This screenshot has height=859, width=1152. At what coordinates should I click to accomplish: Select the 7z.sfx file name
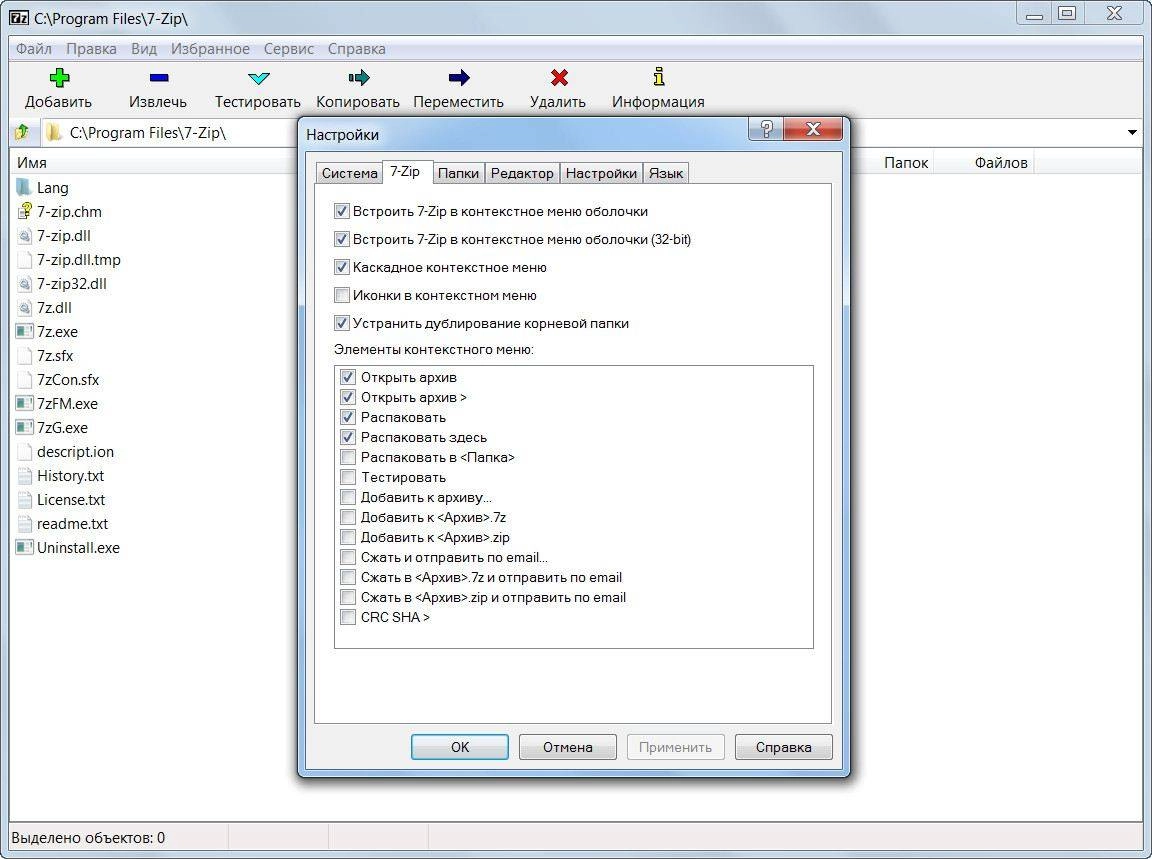click(55, 356)
